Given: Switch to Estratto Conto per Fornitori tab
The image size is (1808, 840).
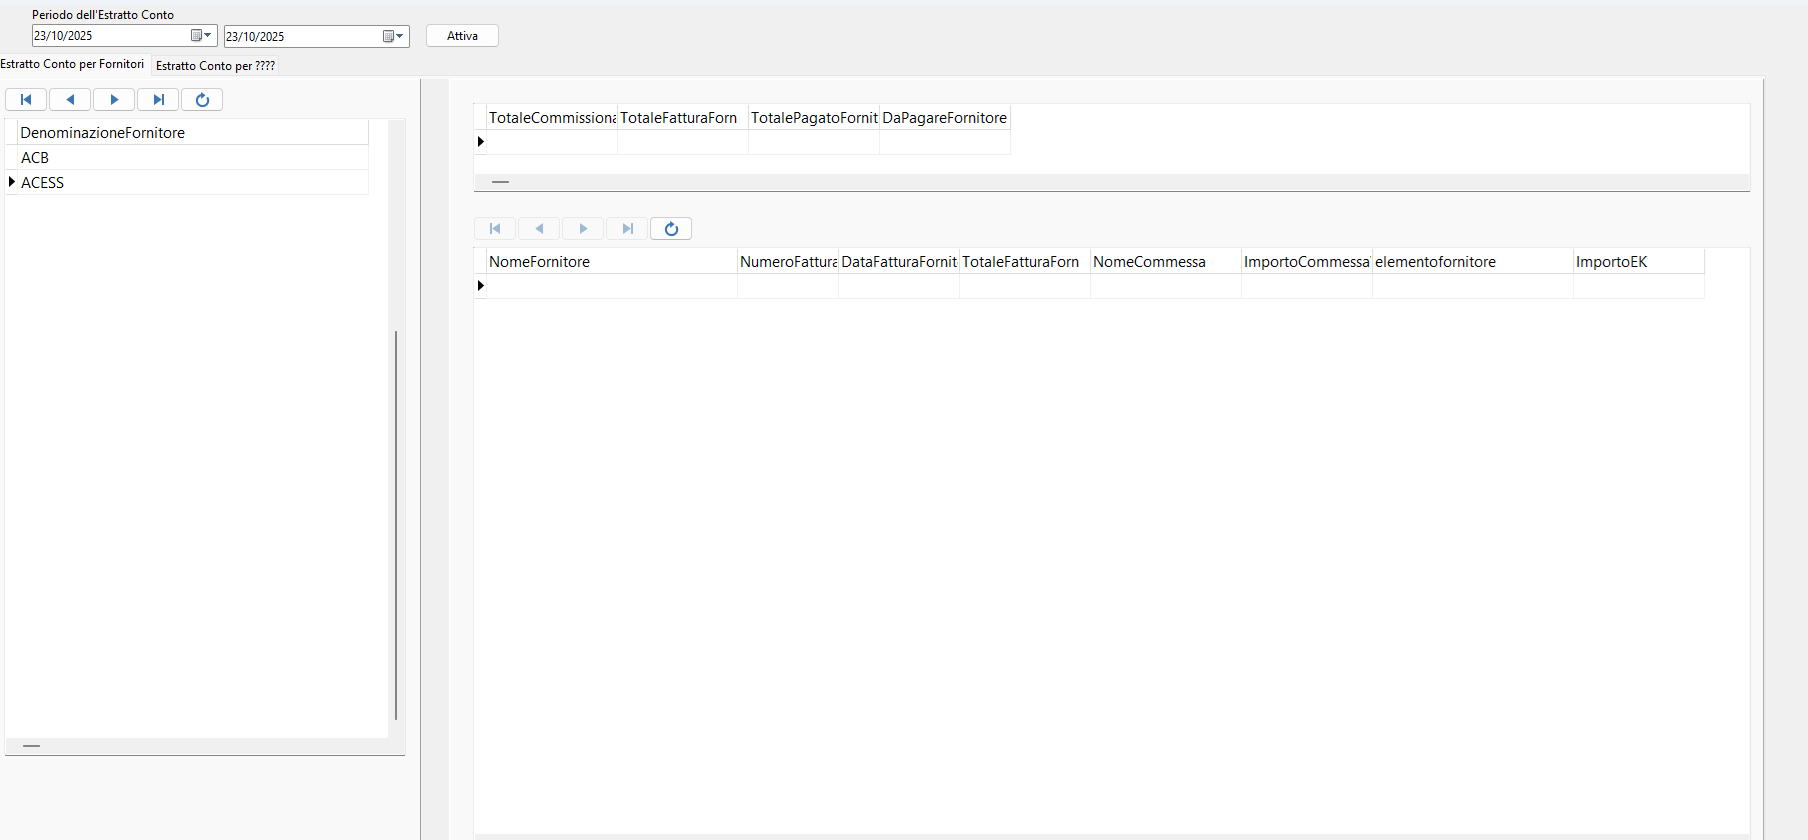Looking at the screenshot, I should tap(72, 64).
